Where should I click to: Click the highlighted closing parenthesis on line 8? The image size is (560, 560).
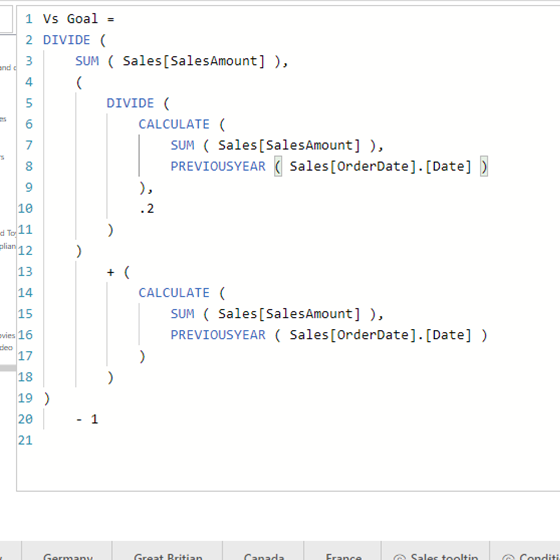484,166
